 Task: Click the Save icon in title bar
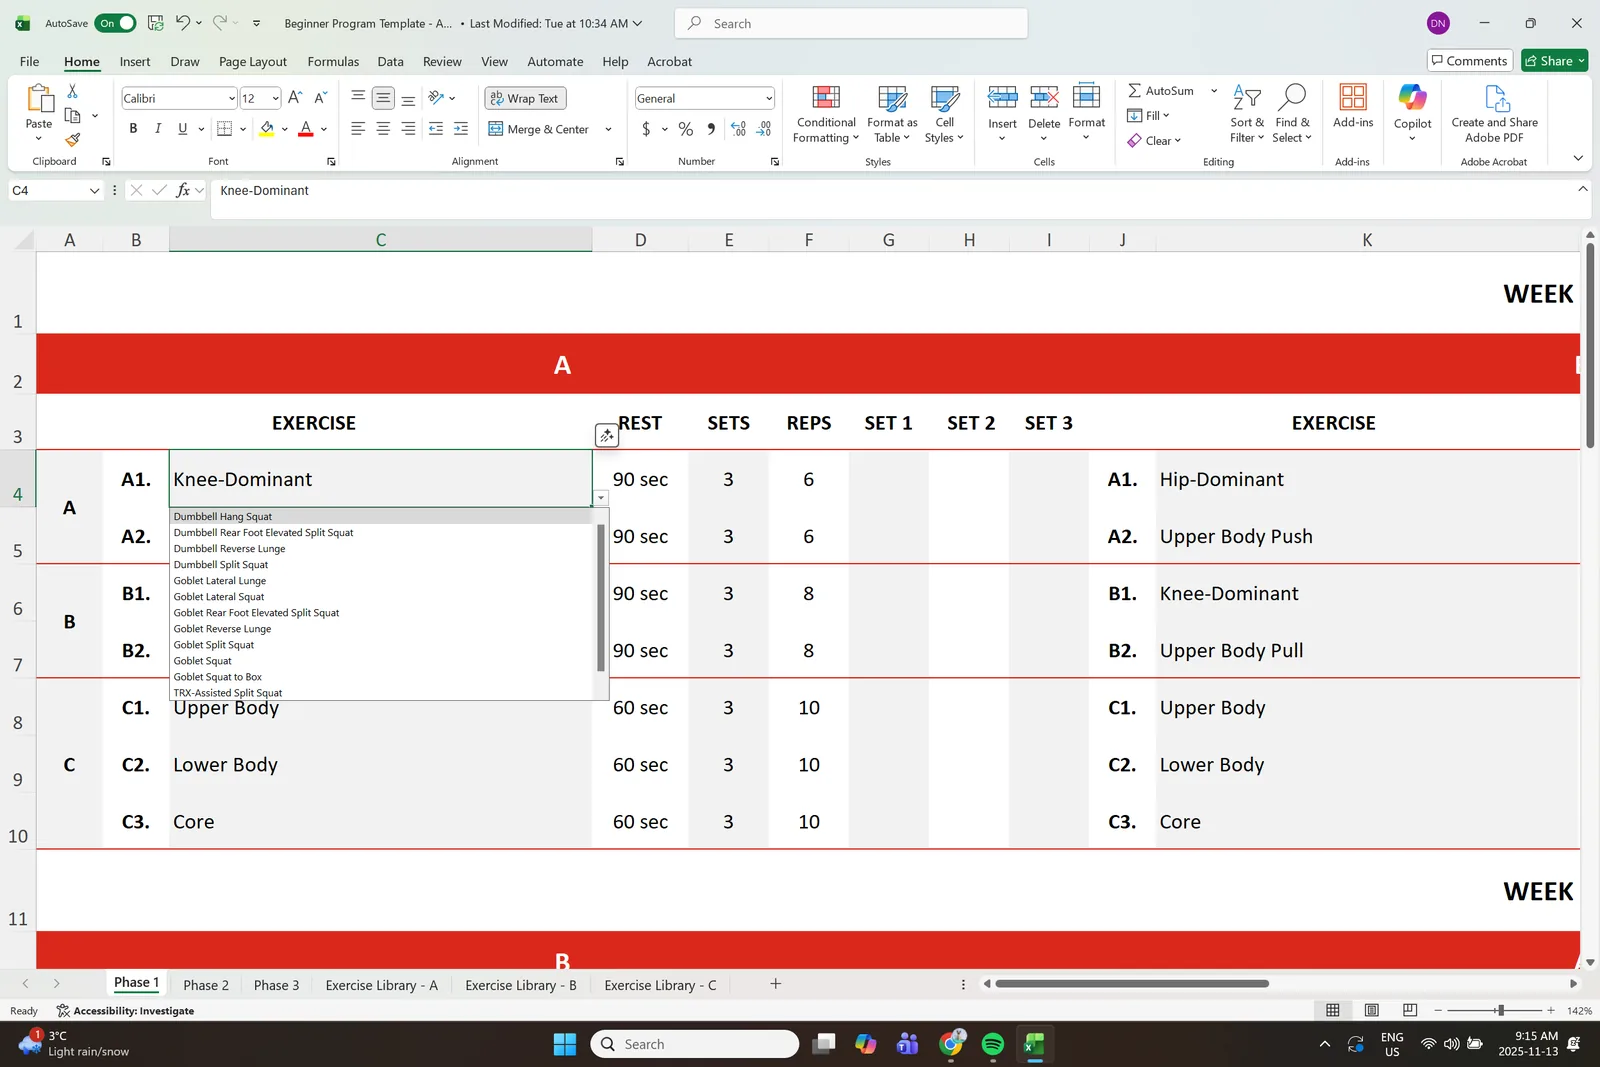click(x=155, y=22)
